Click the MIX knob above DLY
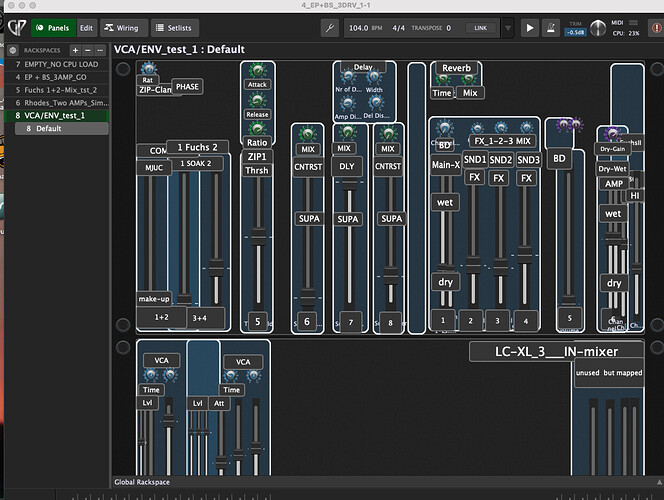Screen dimensions: 664x500 pyautogui.click(x=347, y=133)
